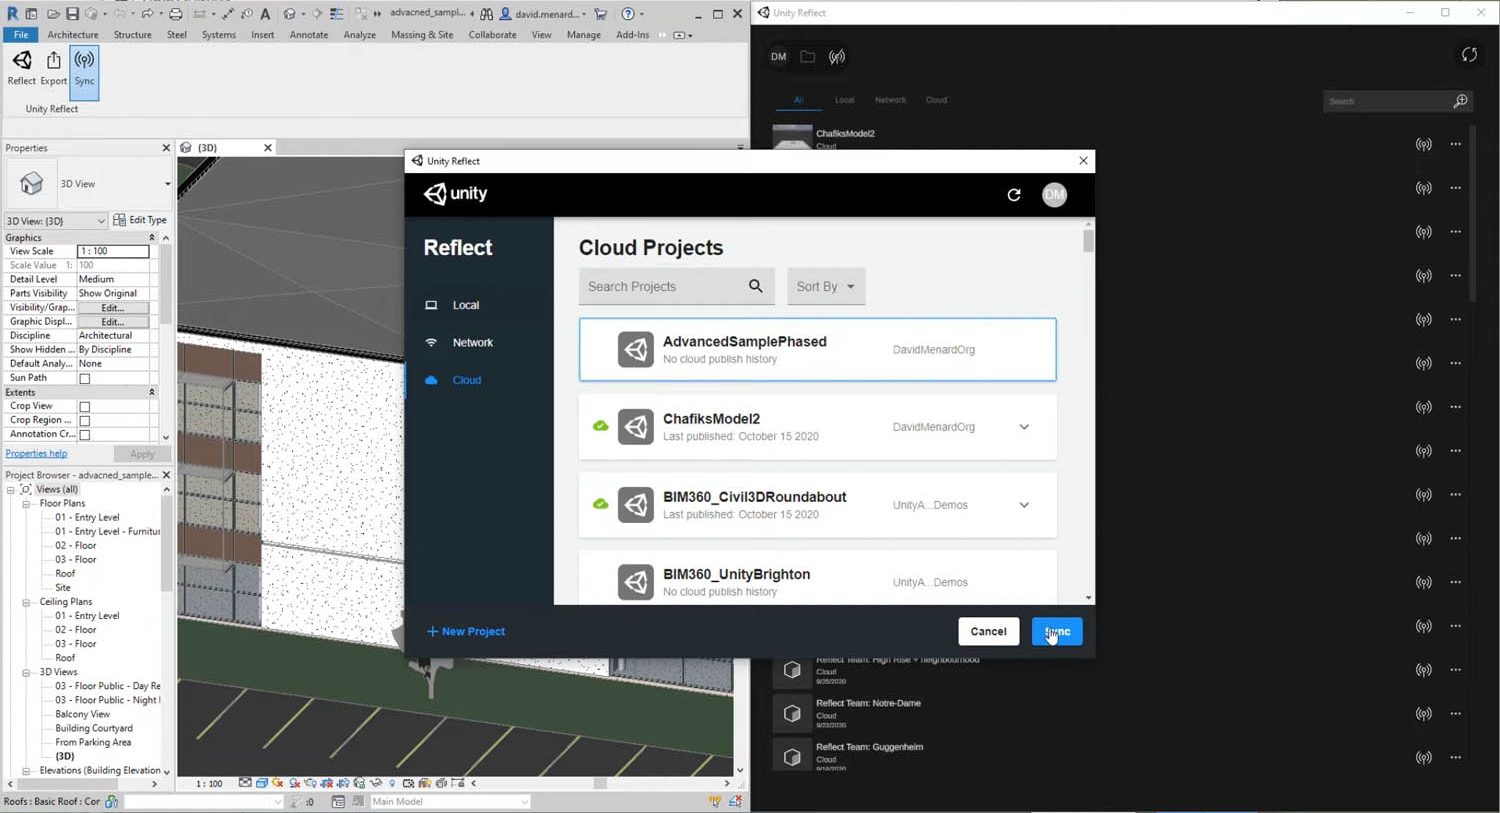The image size is (1500, 813).
Task: Save project with Revit quick access Save icon
Action: tap(72, 14)
